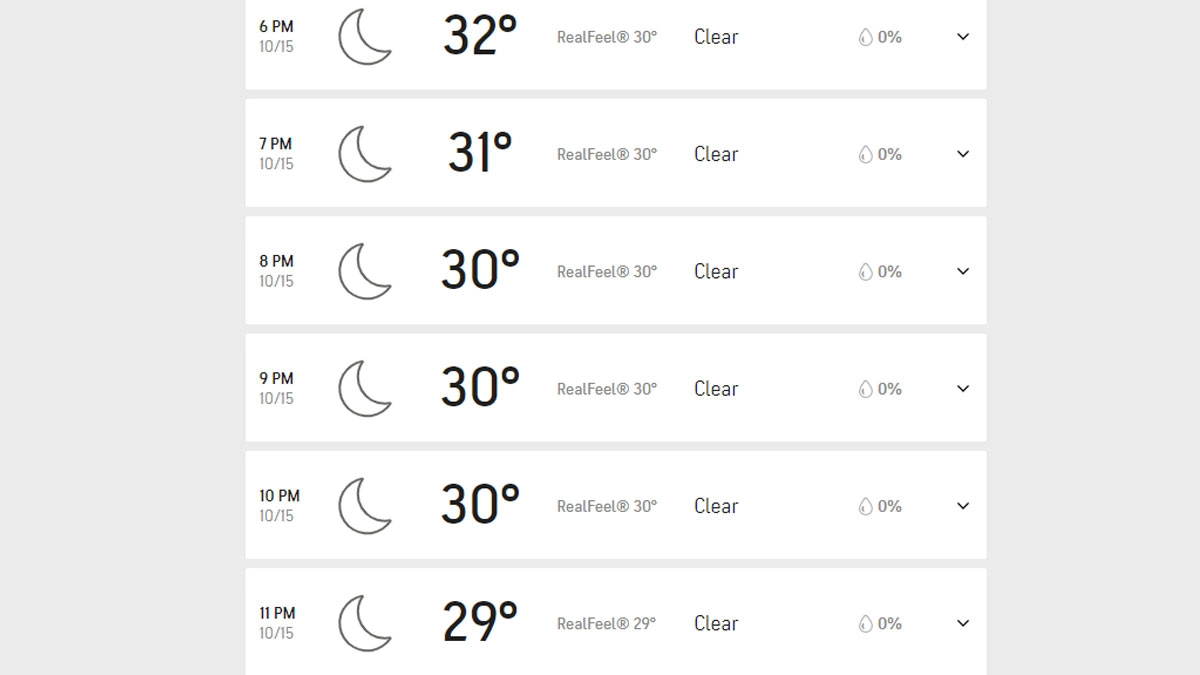Click the moon icon for 8 PM
The width and height of the screenshot is (1200, 675).
364,271
